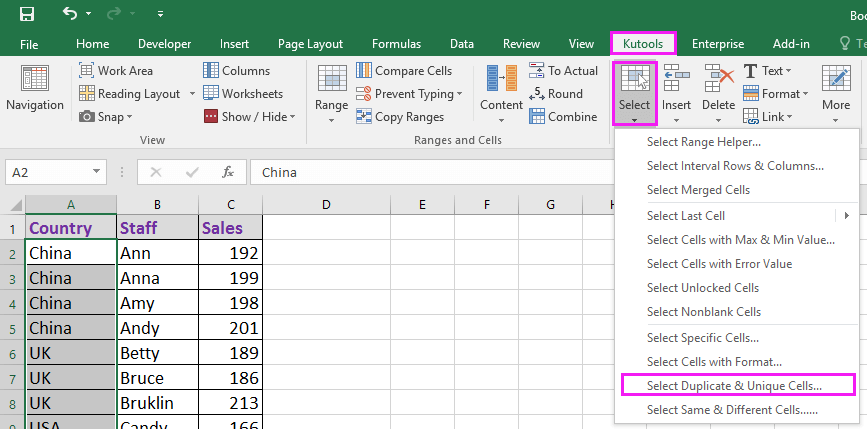Click the Undo arrow icon
Image resolution: width=867 pixels, height=429 pixels.
70,13
